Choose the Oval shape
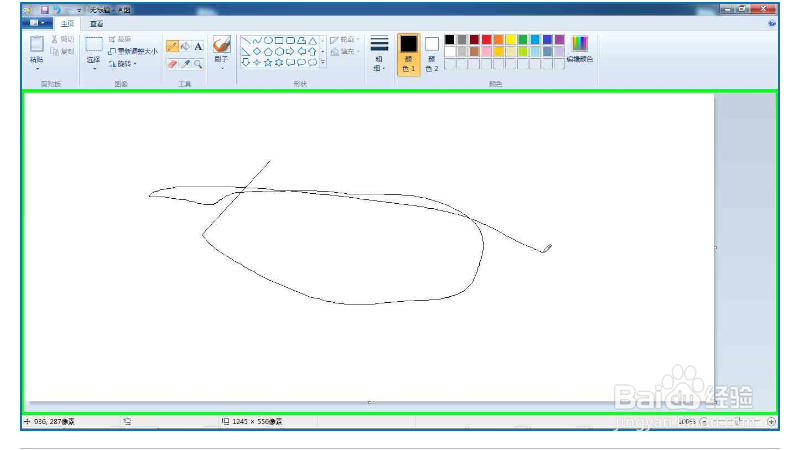800x450 pixels. tap(268, 40)
